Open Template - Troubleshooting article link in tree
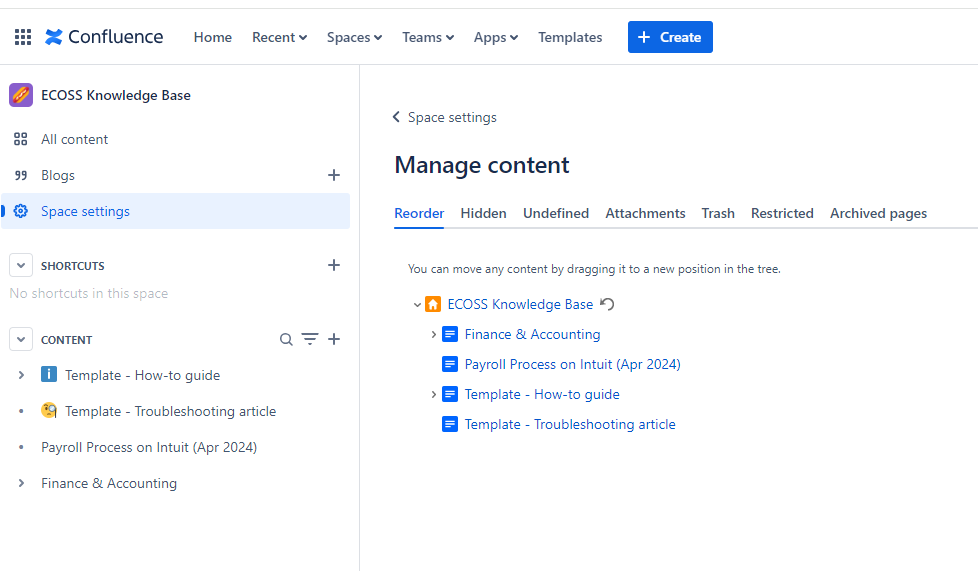 (x=570, y=424)
